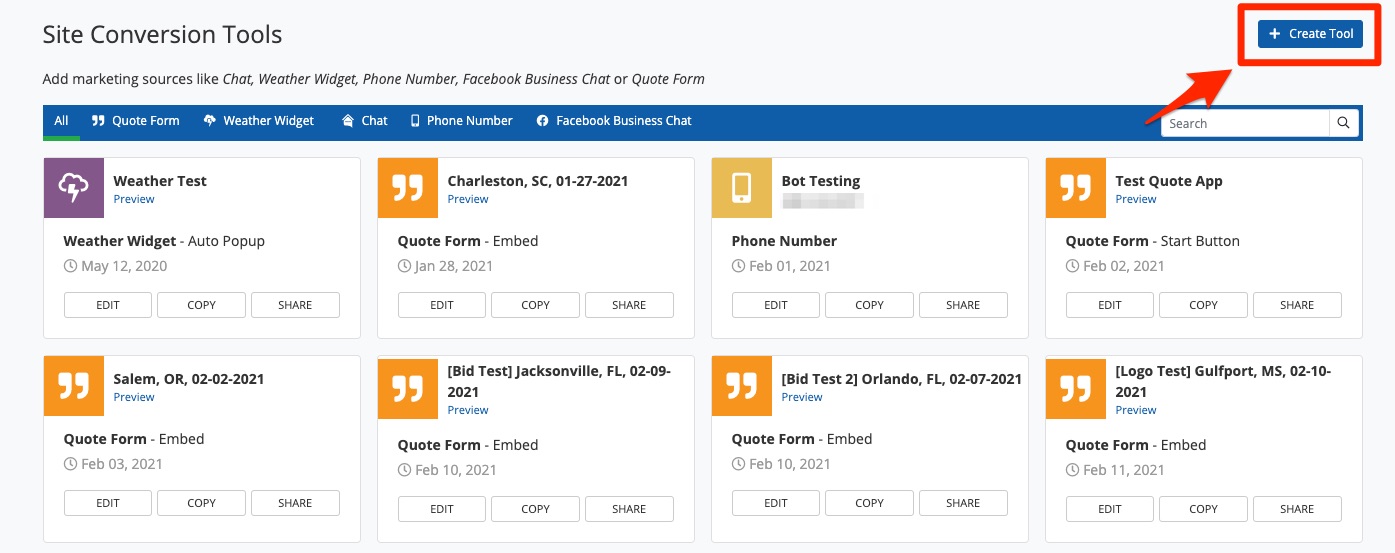1395x553 pixels.
Task: Edit the Weather Test tool
Action: 108,305
